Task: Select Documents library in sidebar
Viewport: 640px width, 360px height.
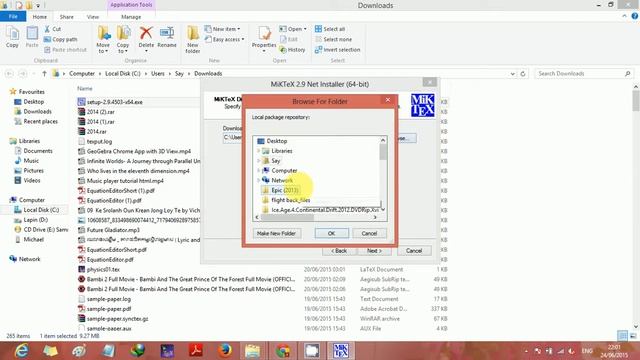Action: (38, 151)
